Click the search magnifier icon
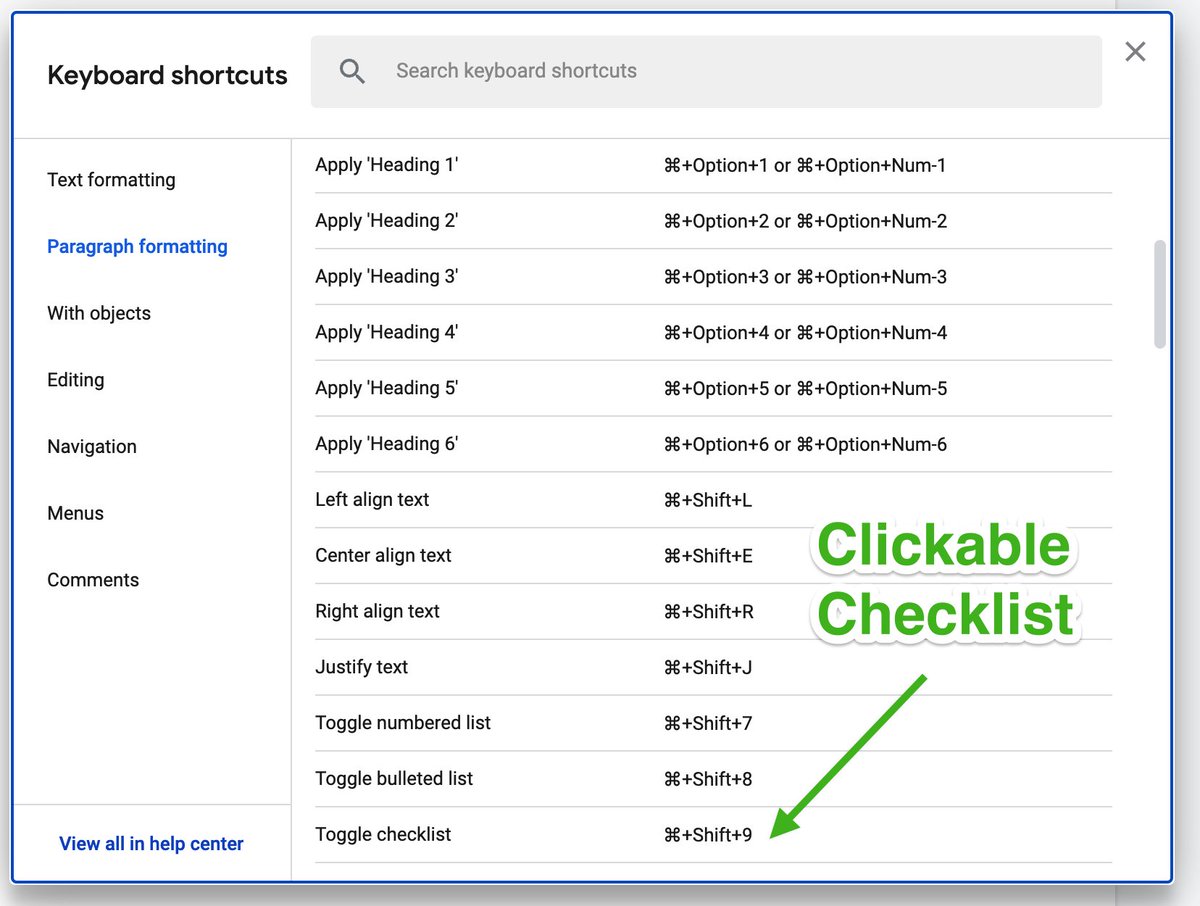Image resolution: width=1200 pixels, height=906 pixels. point(352,71)
